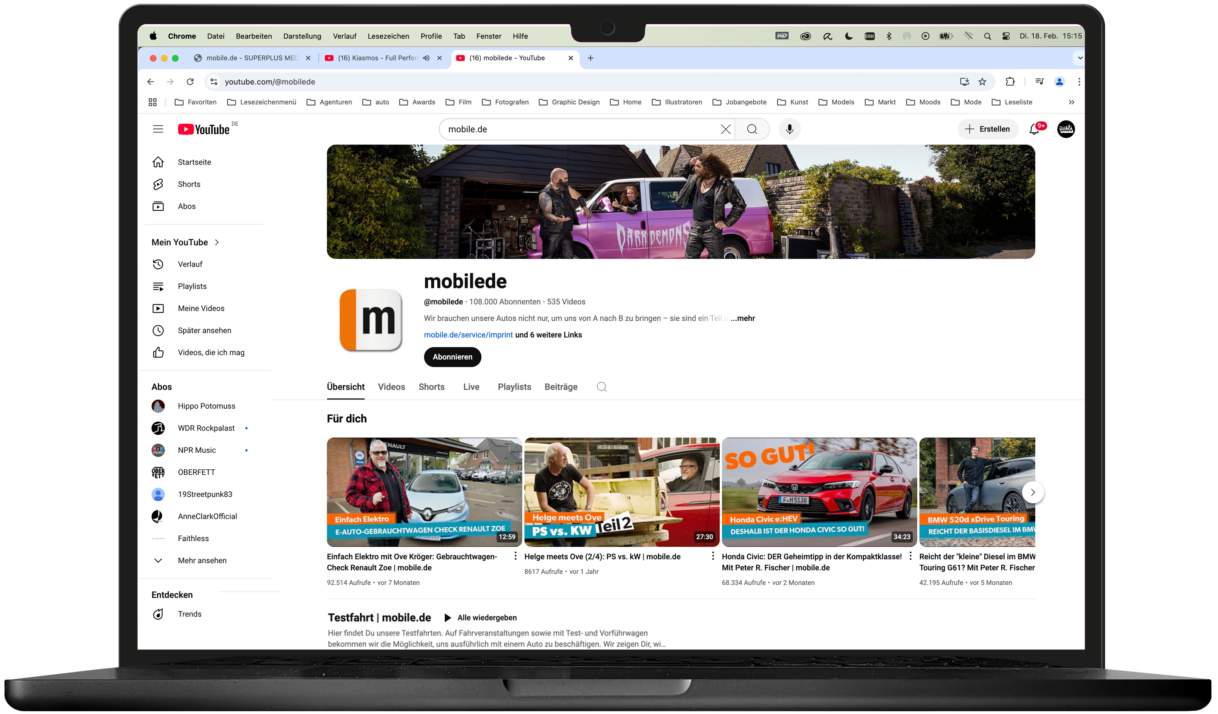Start voice search with the microphone icon
Image resolution: width=1218 pixels, height=714 pixels.
[790, 129]
